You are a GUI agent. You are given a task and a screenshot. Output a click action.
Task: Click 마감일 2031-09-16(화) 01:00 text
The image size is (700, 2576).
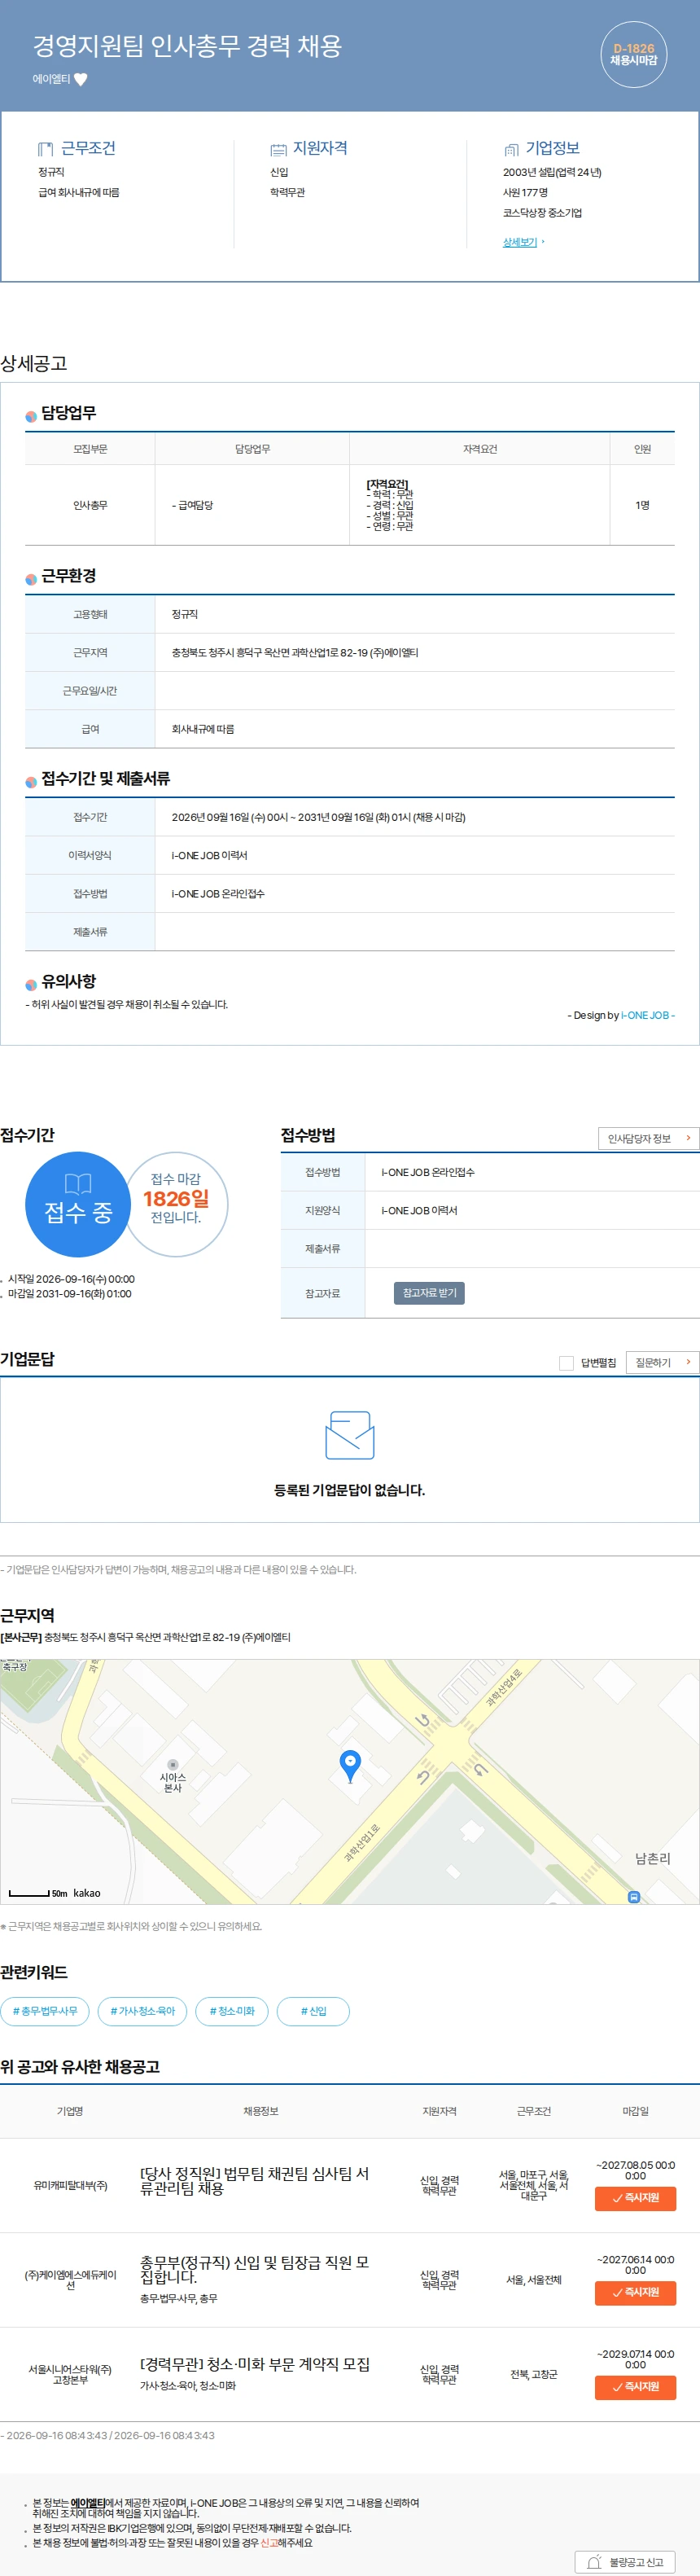(x=70, y=1294)
